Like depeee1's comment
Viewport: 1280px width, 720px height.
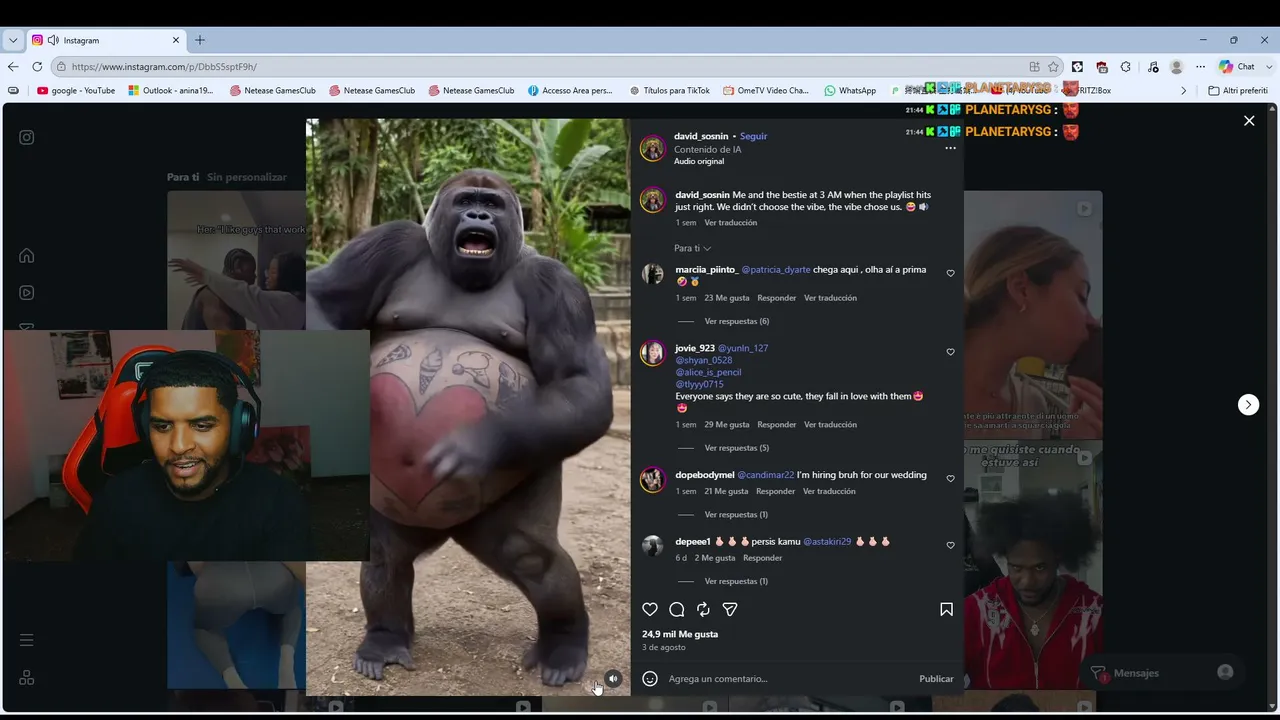(x=950, y=545)
